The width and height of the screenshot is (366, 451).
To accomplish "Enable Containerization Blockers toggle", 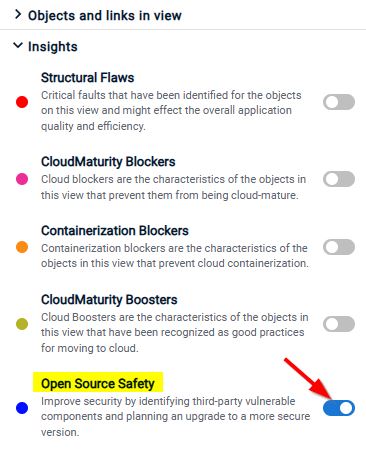I will coord(339,247).
